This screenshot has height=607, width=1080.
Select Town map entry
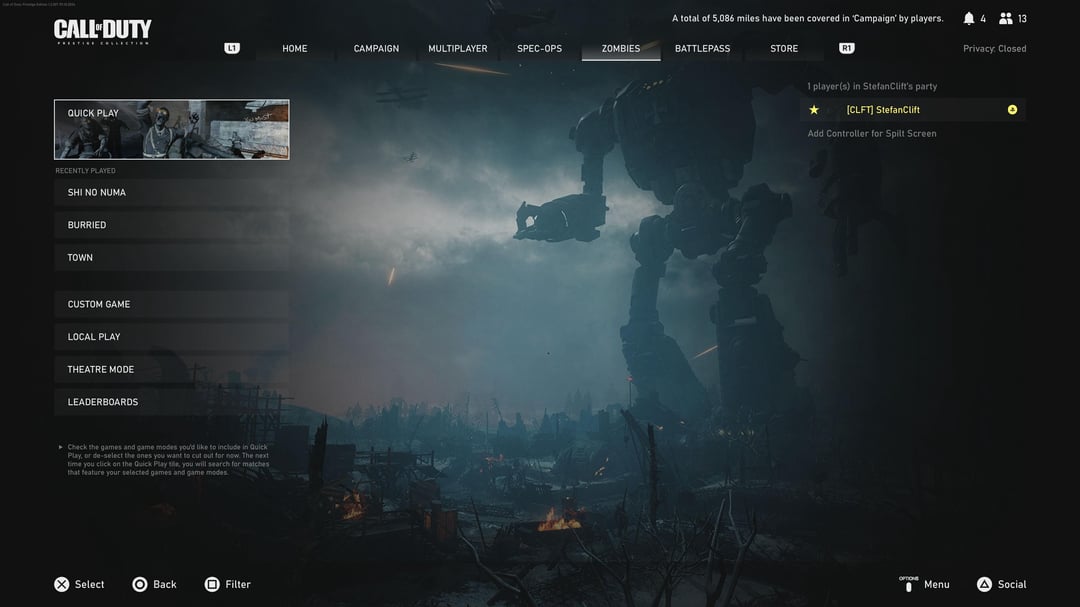pyautogui.click(x=172, y=258)
